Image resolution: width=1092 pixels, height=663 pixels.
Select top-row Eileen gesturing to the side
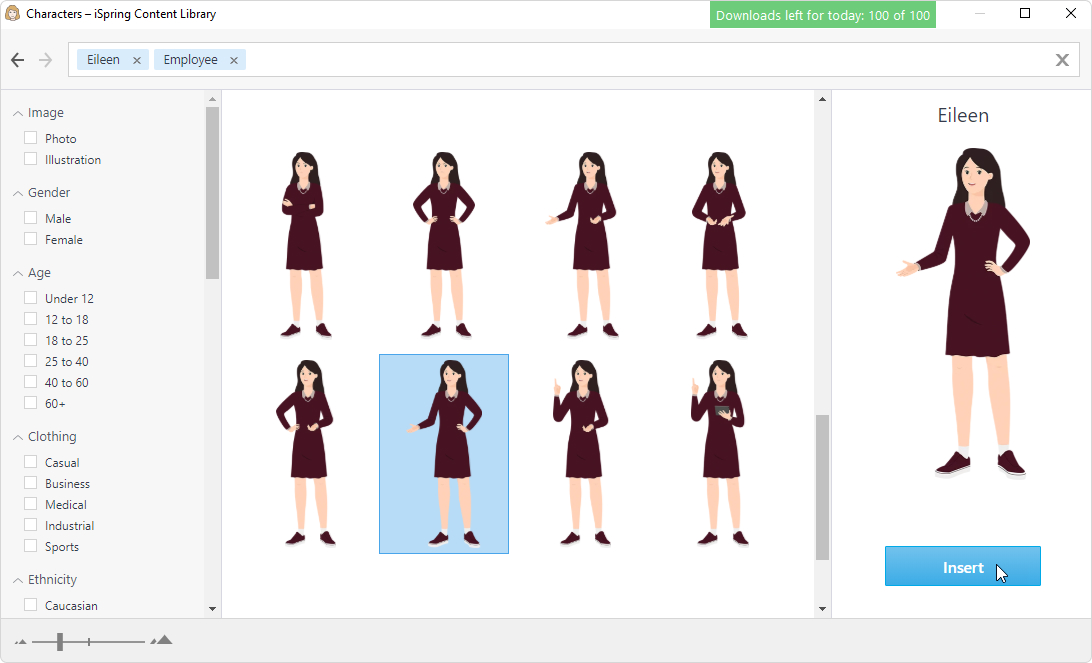pos(582,244)
